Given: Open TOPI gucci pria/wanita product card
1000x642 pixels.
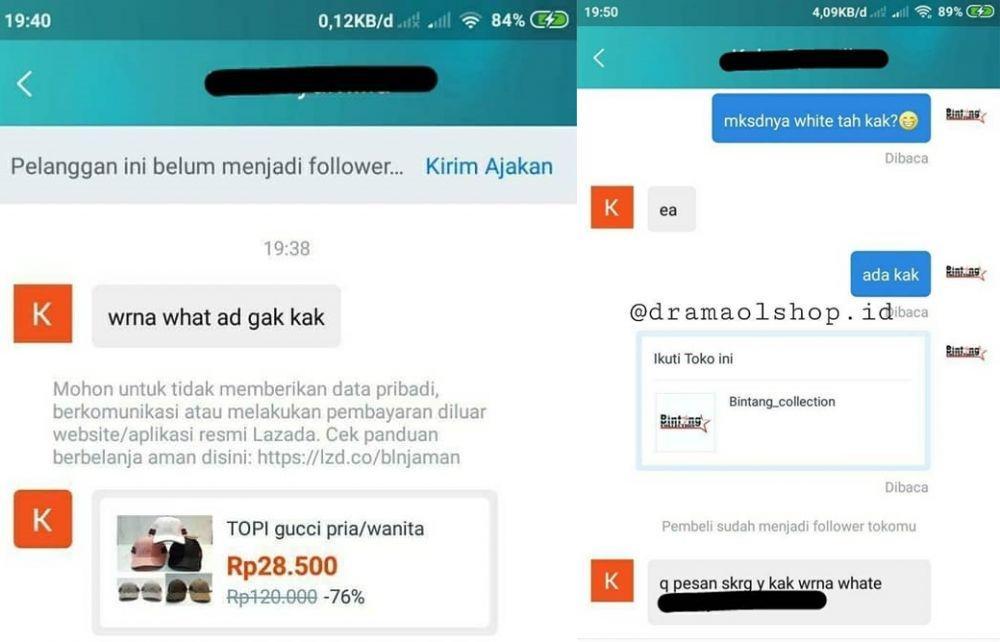Looking at the screenshot, I should click(x=295, y=562).
